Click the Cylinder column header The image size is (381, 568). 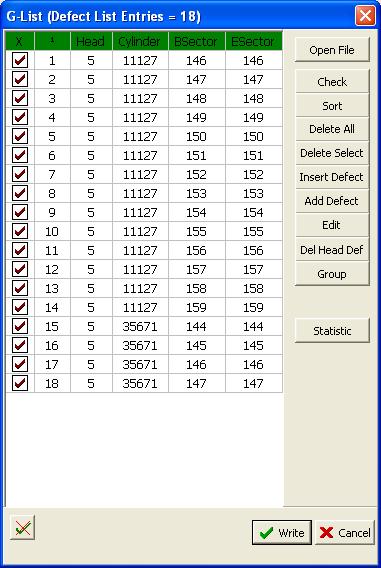coord(140,41)
